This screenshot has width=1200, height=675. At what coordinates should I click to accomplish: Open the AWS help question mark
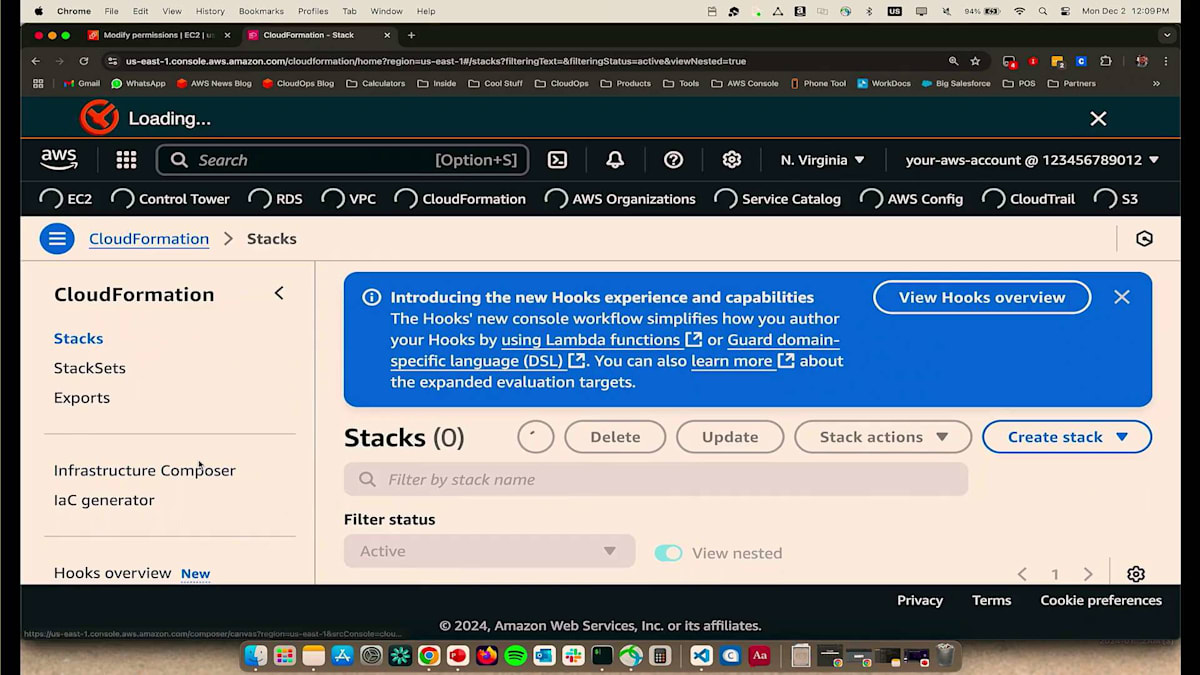pyautogui.click(x=673, y=160)
